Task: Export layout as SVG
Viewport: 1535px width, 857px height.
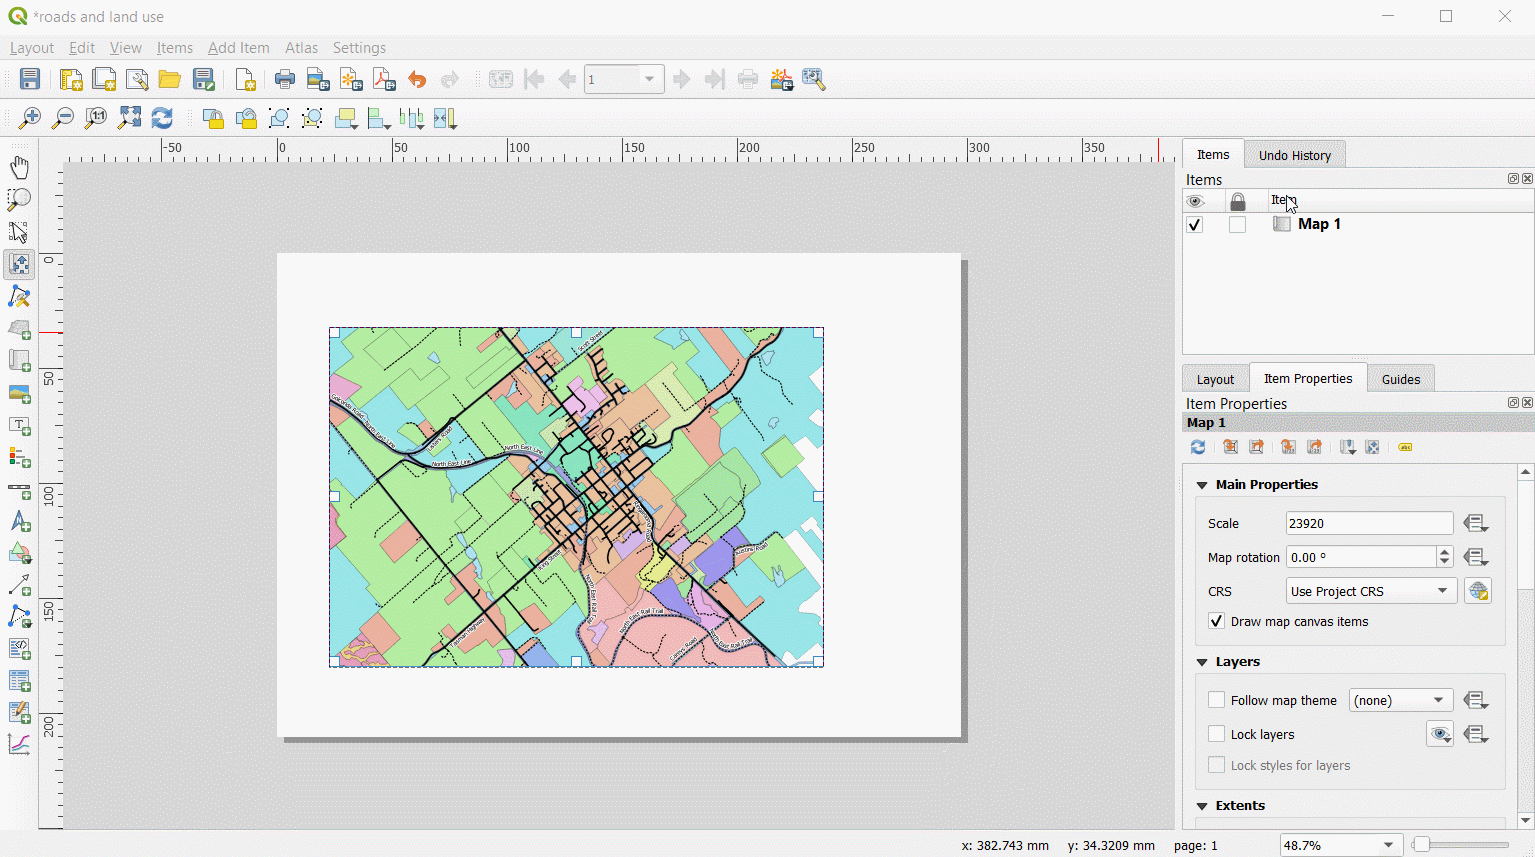Action: 351,80
